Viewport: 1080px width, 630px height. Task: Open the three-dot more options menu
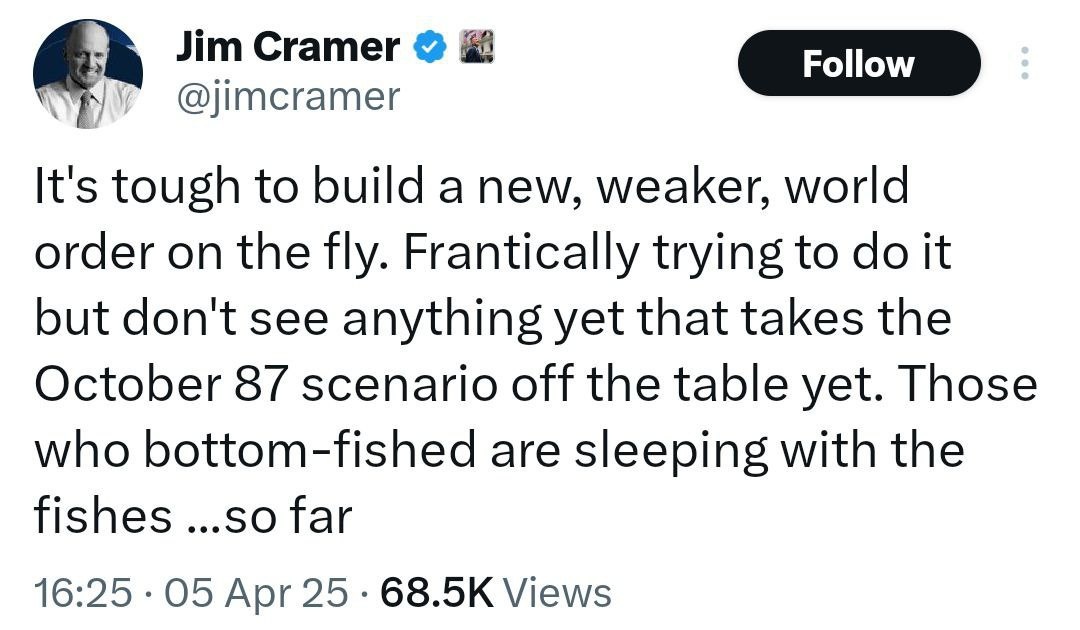tap(1022, 64)
